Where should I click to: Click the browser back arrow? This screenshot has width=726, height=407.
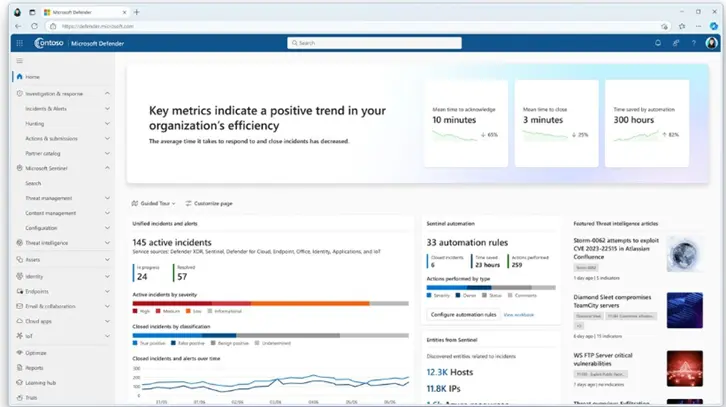(x=18, y=26)
